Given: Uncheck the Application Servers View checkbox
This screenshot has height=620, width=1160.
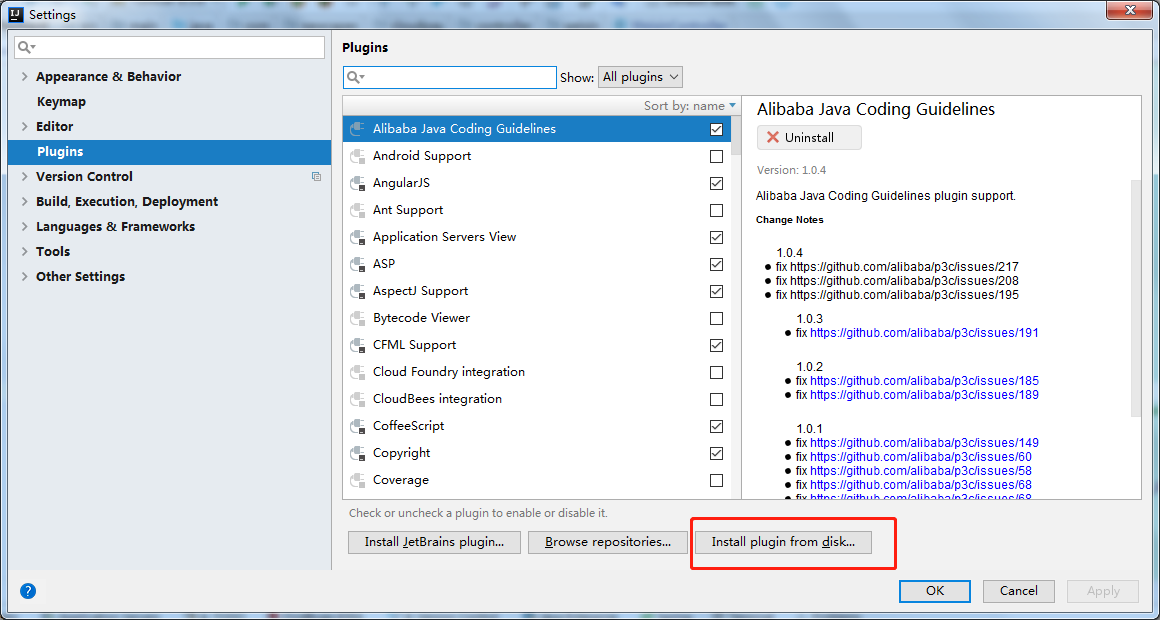Looking at the screenshot, I should pyautogui.click(x=716, y=237).
